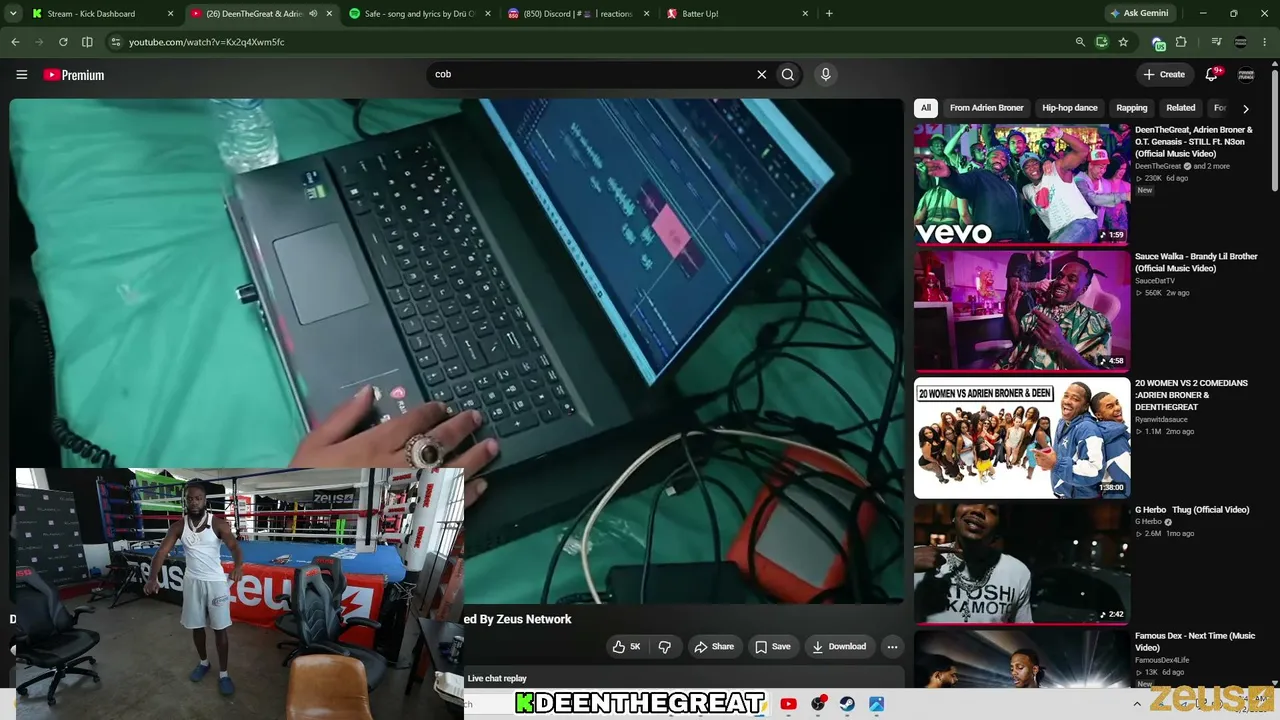Download the video

[839, 646]
